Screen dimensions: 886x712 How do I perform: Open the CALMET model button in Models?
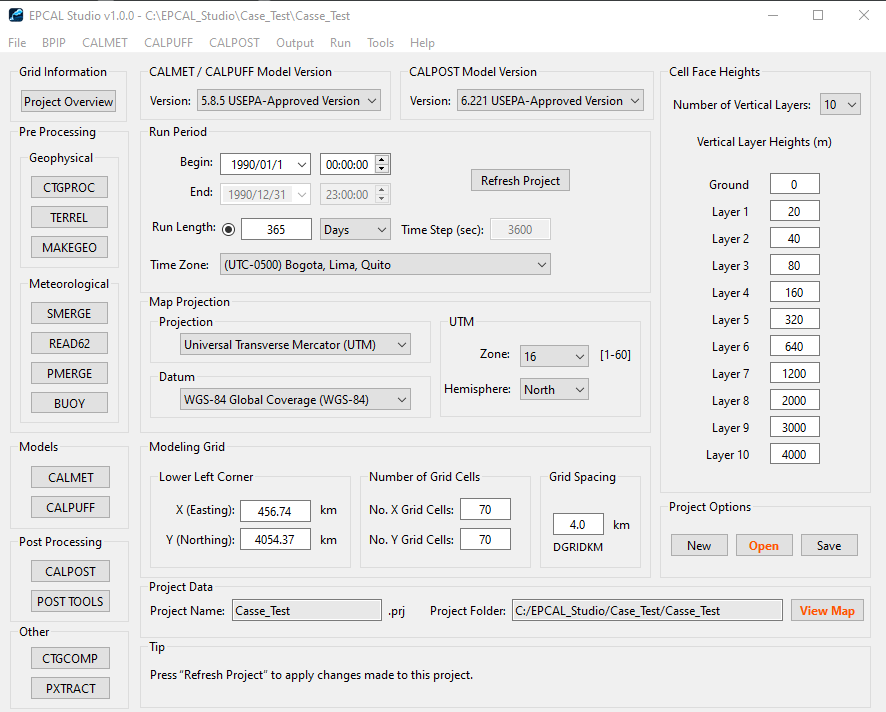click(x=71, y=477)
